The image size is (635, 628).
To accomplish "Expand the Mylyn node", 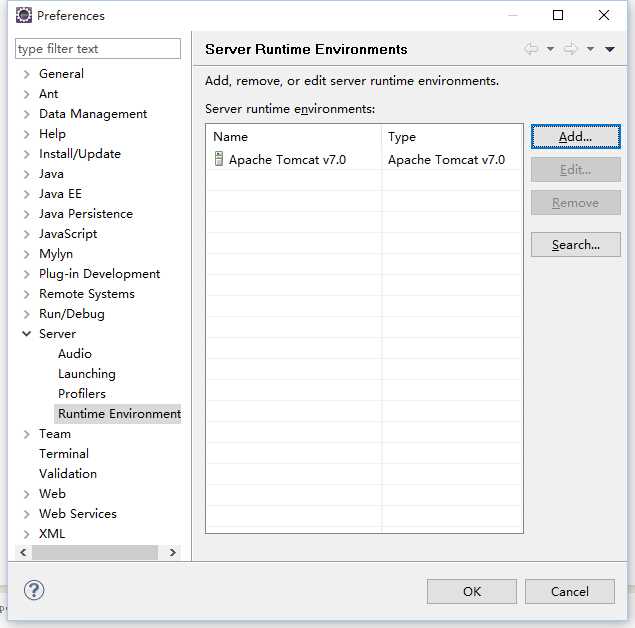I will point(27,254).
